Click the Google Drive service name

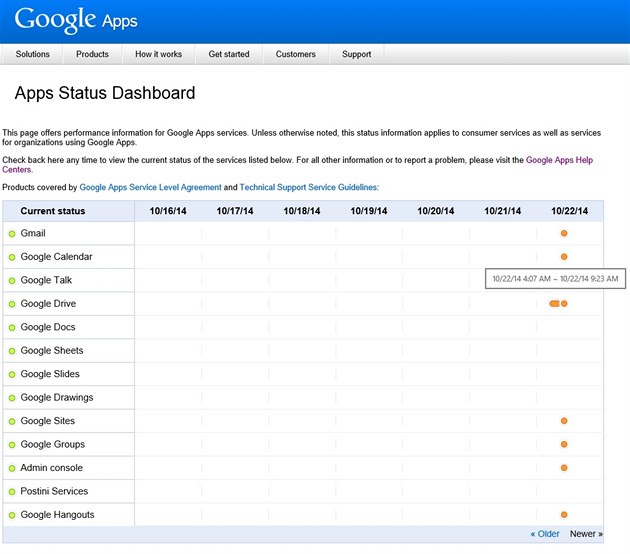click(48, 303)
